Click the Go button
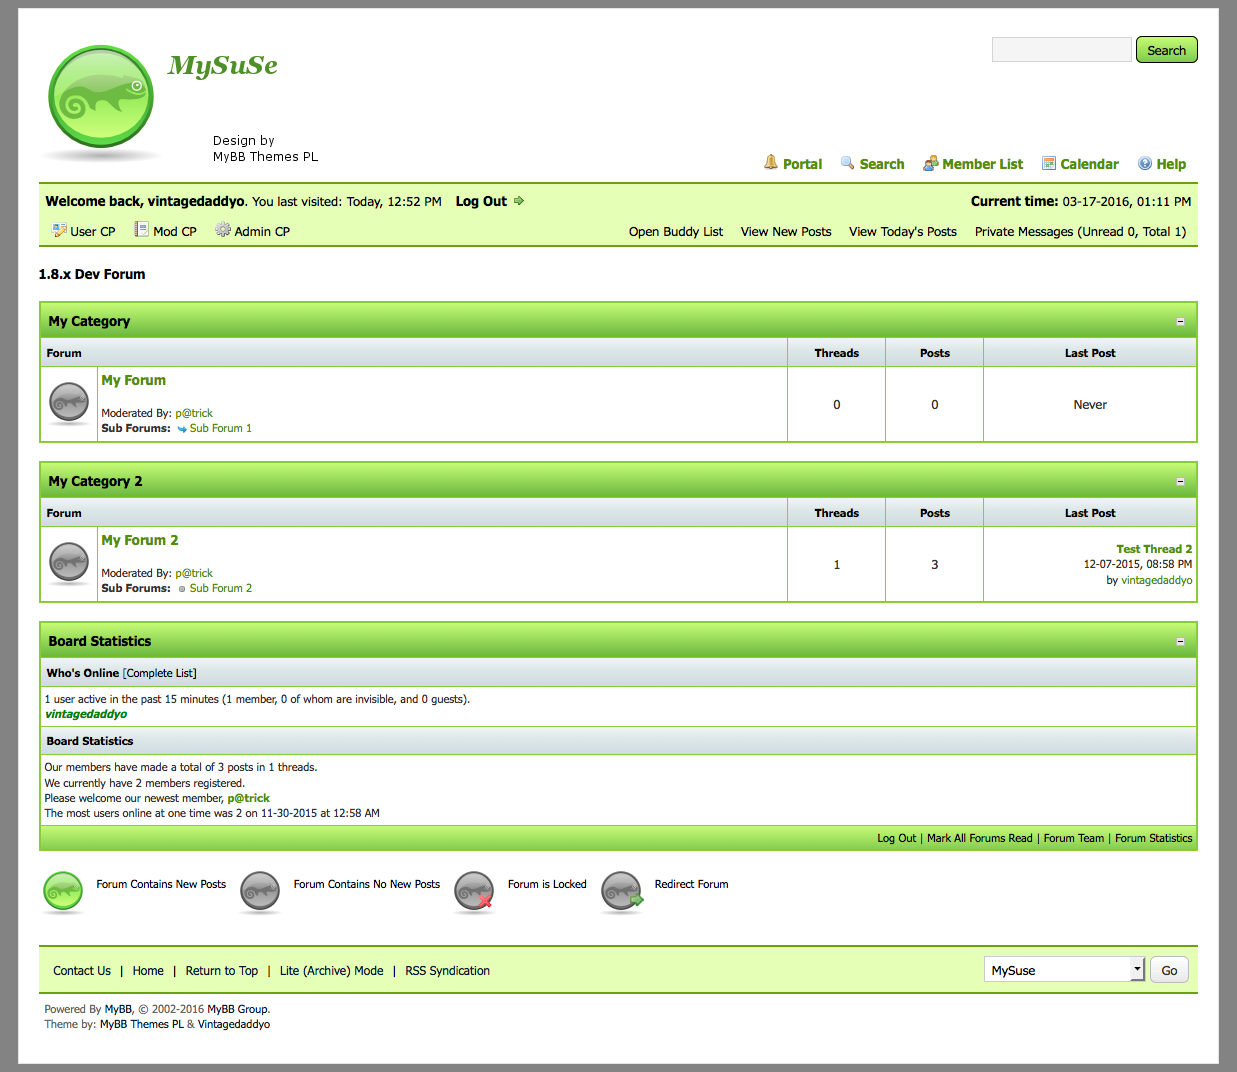 point(1169,970)
